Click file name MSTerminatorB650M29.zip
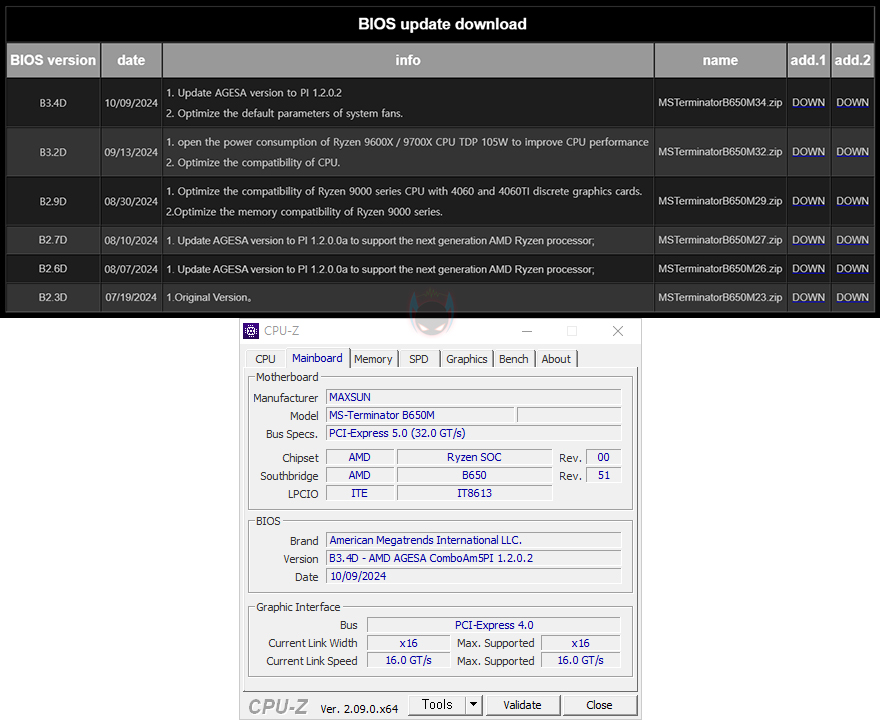Screen dimensions: 880x720 pos(720,201)
